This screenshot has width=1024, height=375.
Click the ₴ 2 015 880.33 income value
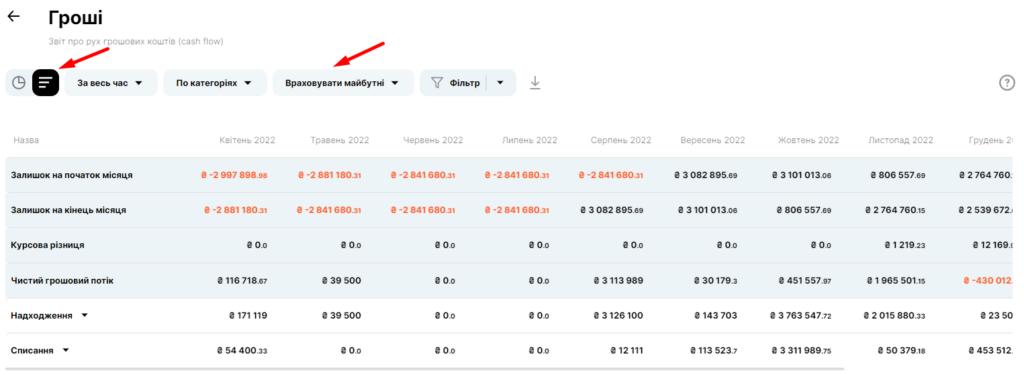pyautogui.click(x=895, y=316)
